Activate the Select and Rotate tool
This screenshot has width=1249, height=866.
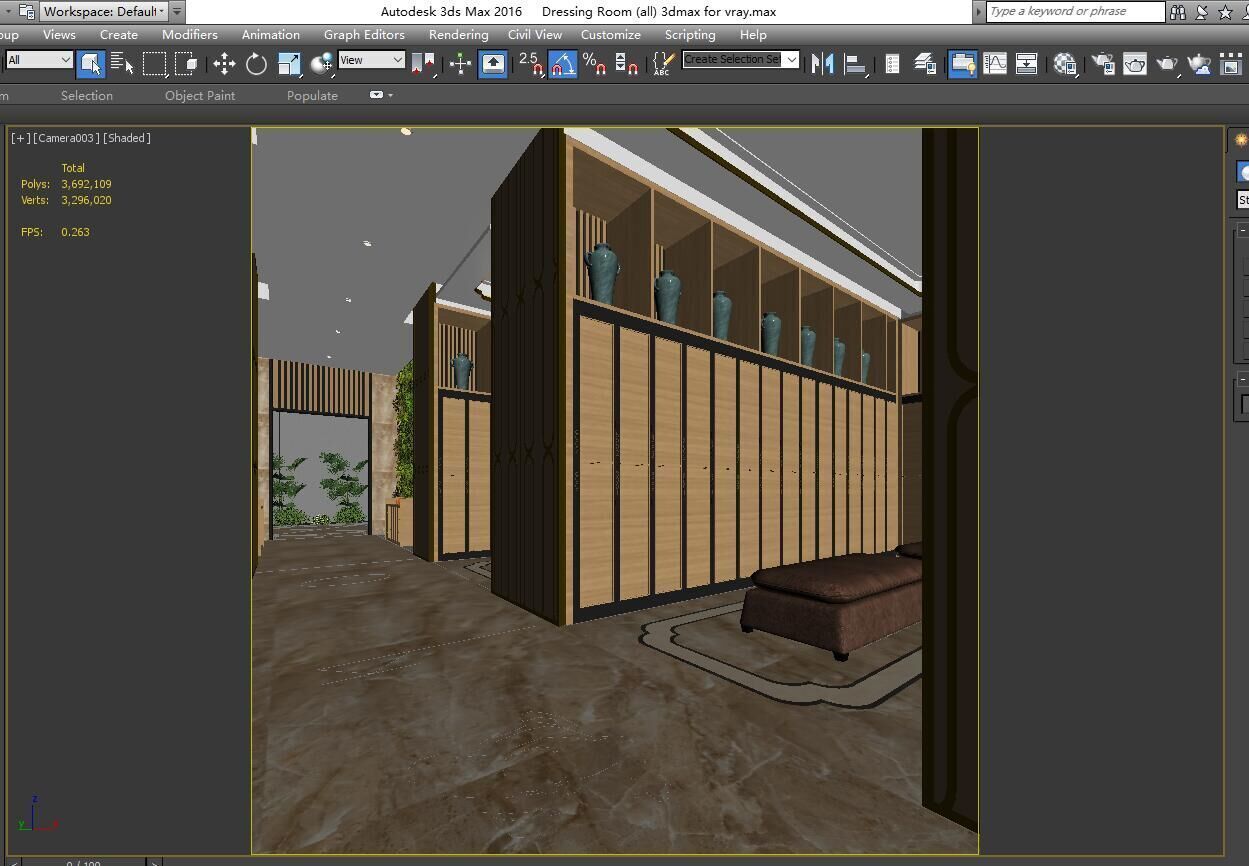(x=256, y=64)
